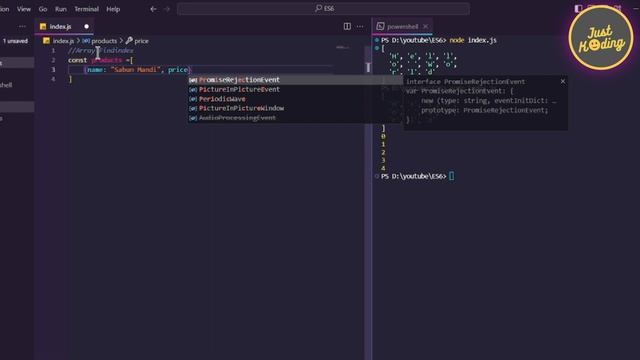The height and width of the screenshot is (360, 640).
Task: Click the terminal prompt cursor
Action: 451,176
